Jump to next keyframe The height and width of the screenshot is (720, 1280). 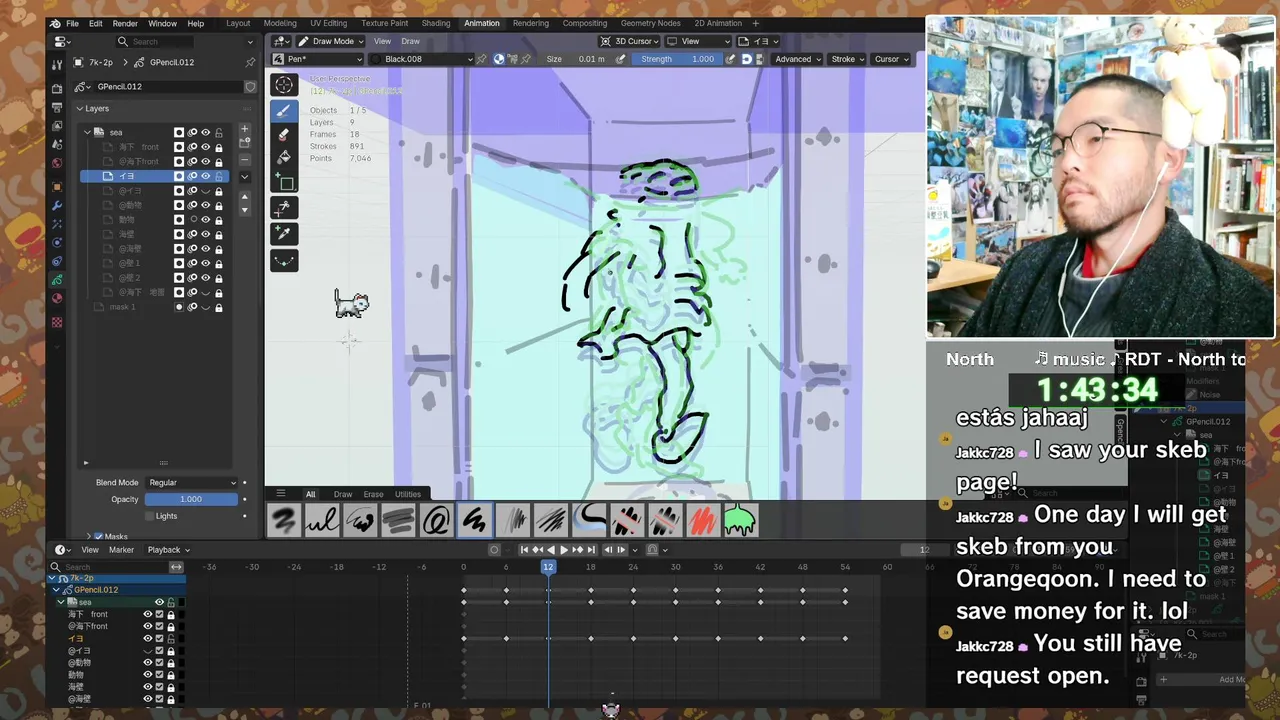pos(577,549)
